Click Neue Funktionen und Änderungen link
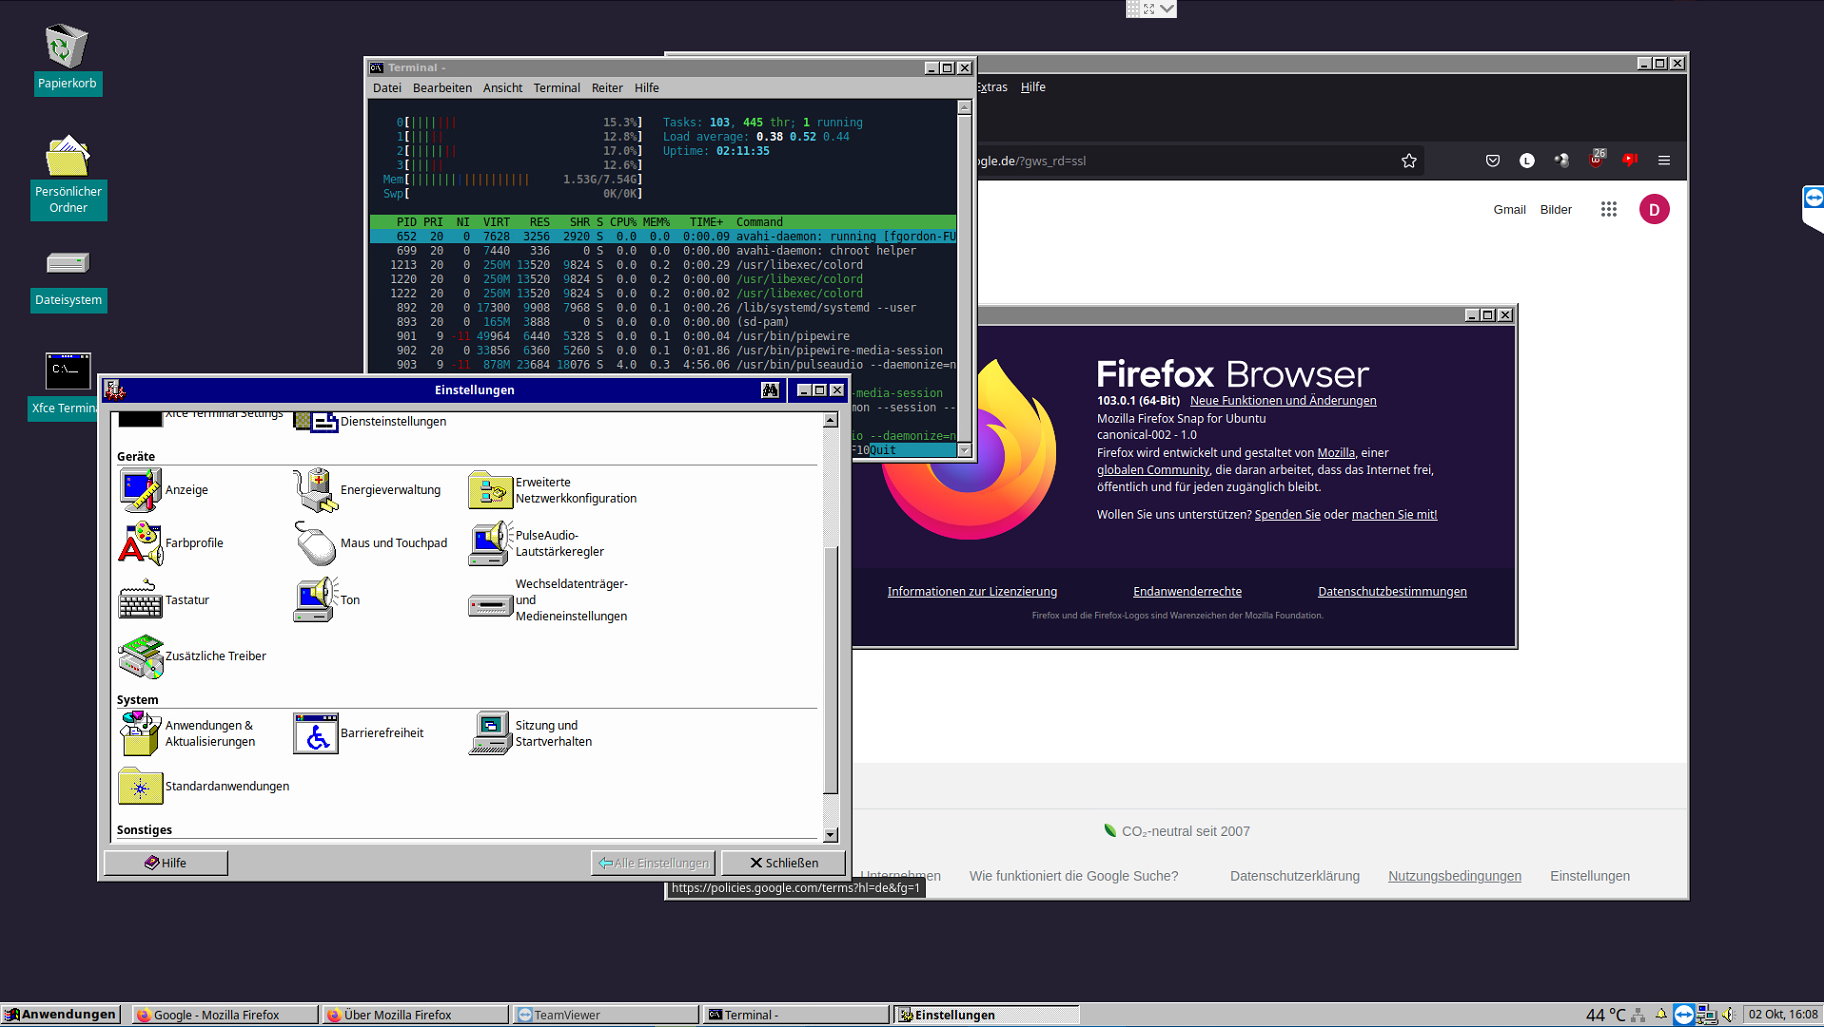The width and height of the screenshot is (1824, 1027). point(1283,401)
